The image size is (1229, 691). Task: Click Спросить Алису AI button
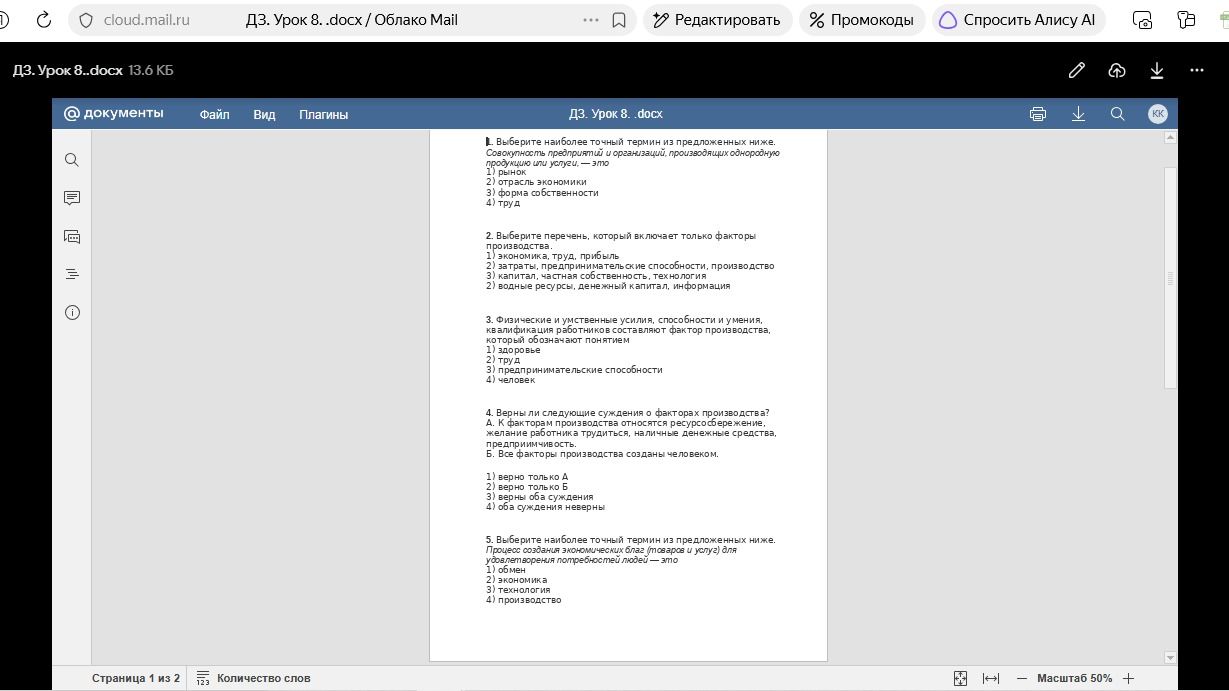pos(1018,20)
